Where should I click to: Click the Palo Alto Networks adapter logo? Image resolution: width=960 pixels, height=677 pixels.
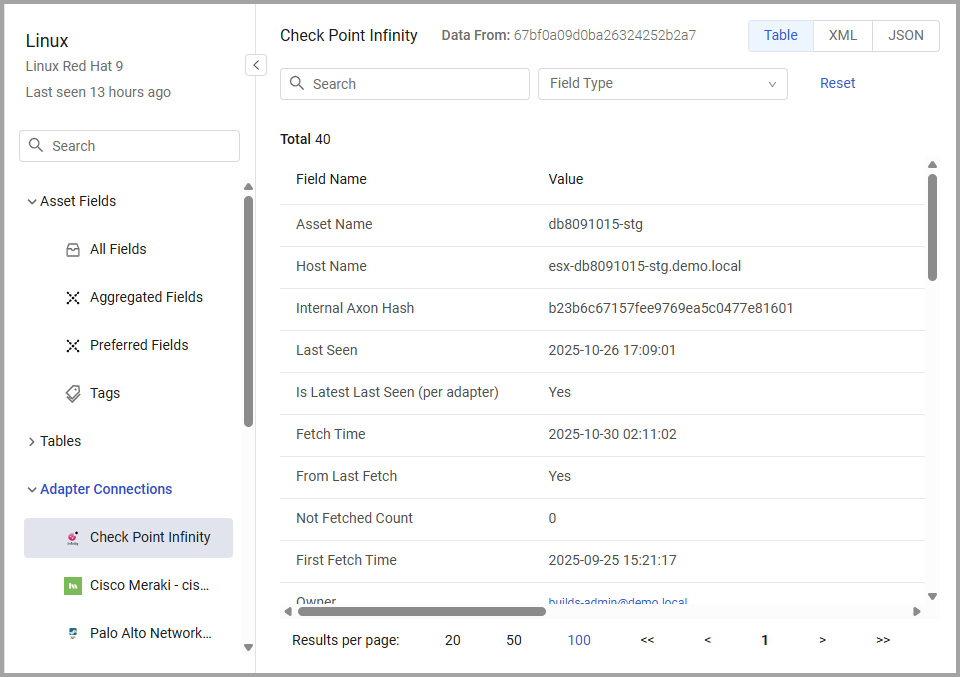(73, 634)
